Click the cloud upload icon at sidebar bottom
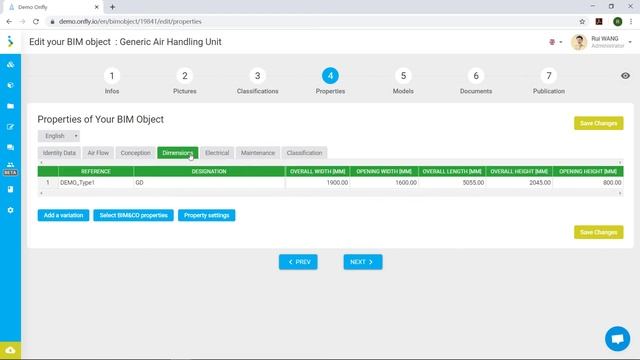The width and height of the screenshot is (640, 360). point(10,351)
